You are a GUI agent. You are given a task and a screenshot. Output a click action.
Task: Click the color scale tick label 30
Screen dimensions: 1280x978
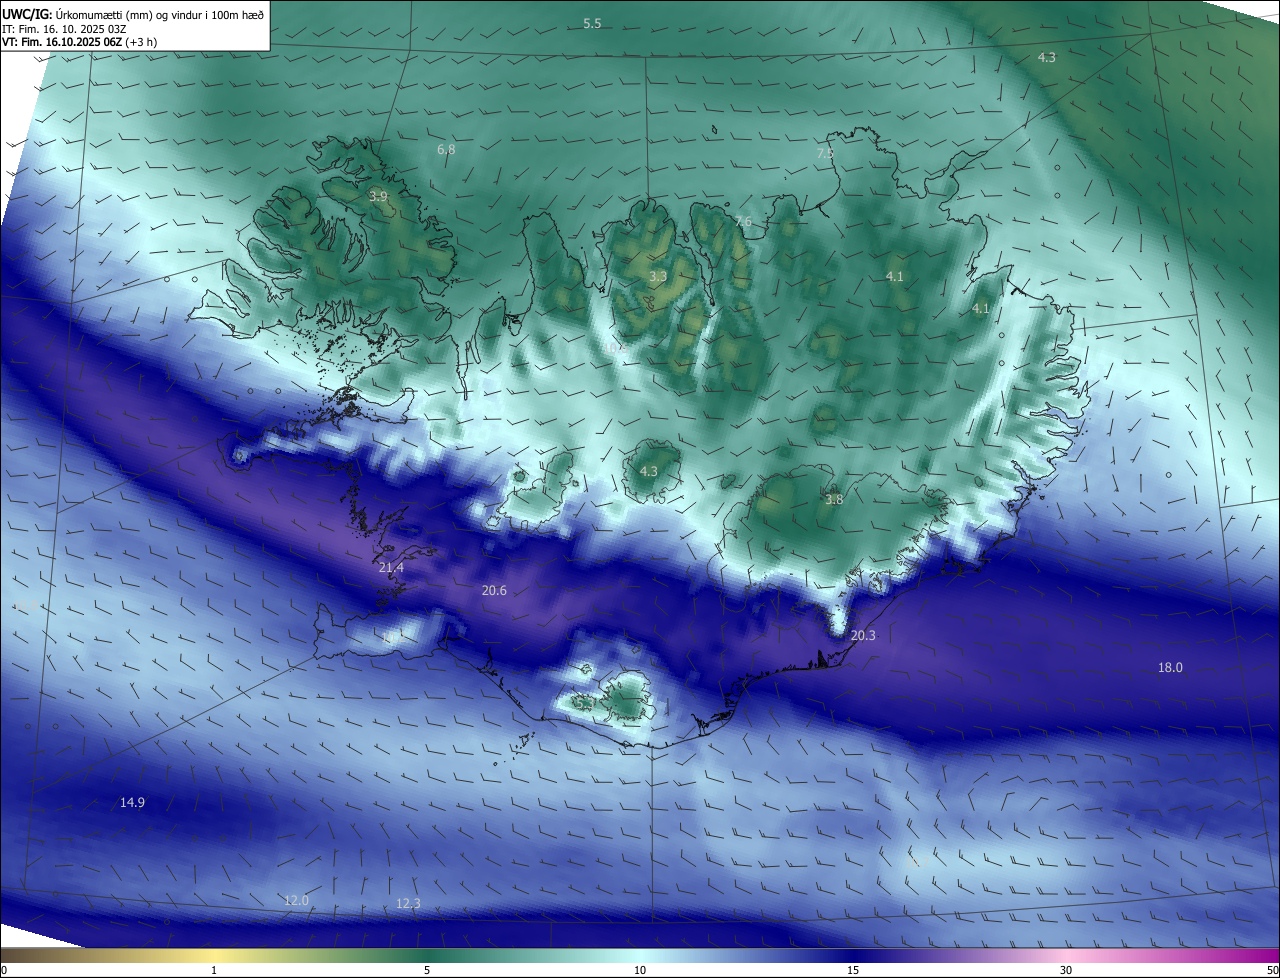click(x=1066, y=970)
